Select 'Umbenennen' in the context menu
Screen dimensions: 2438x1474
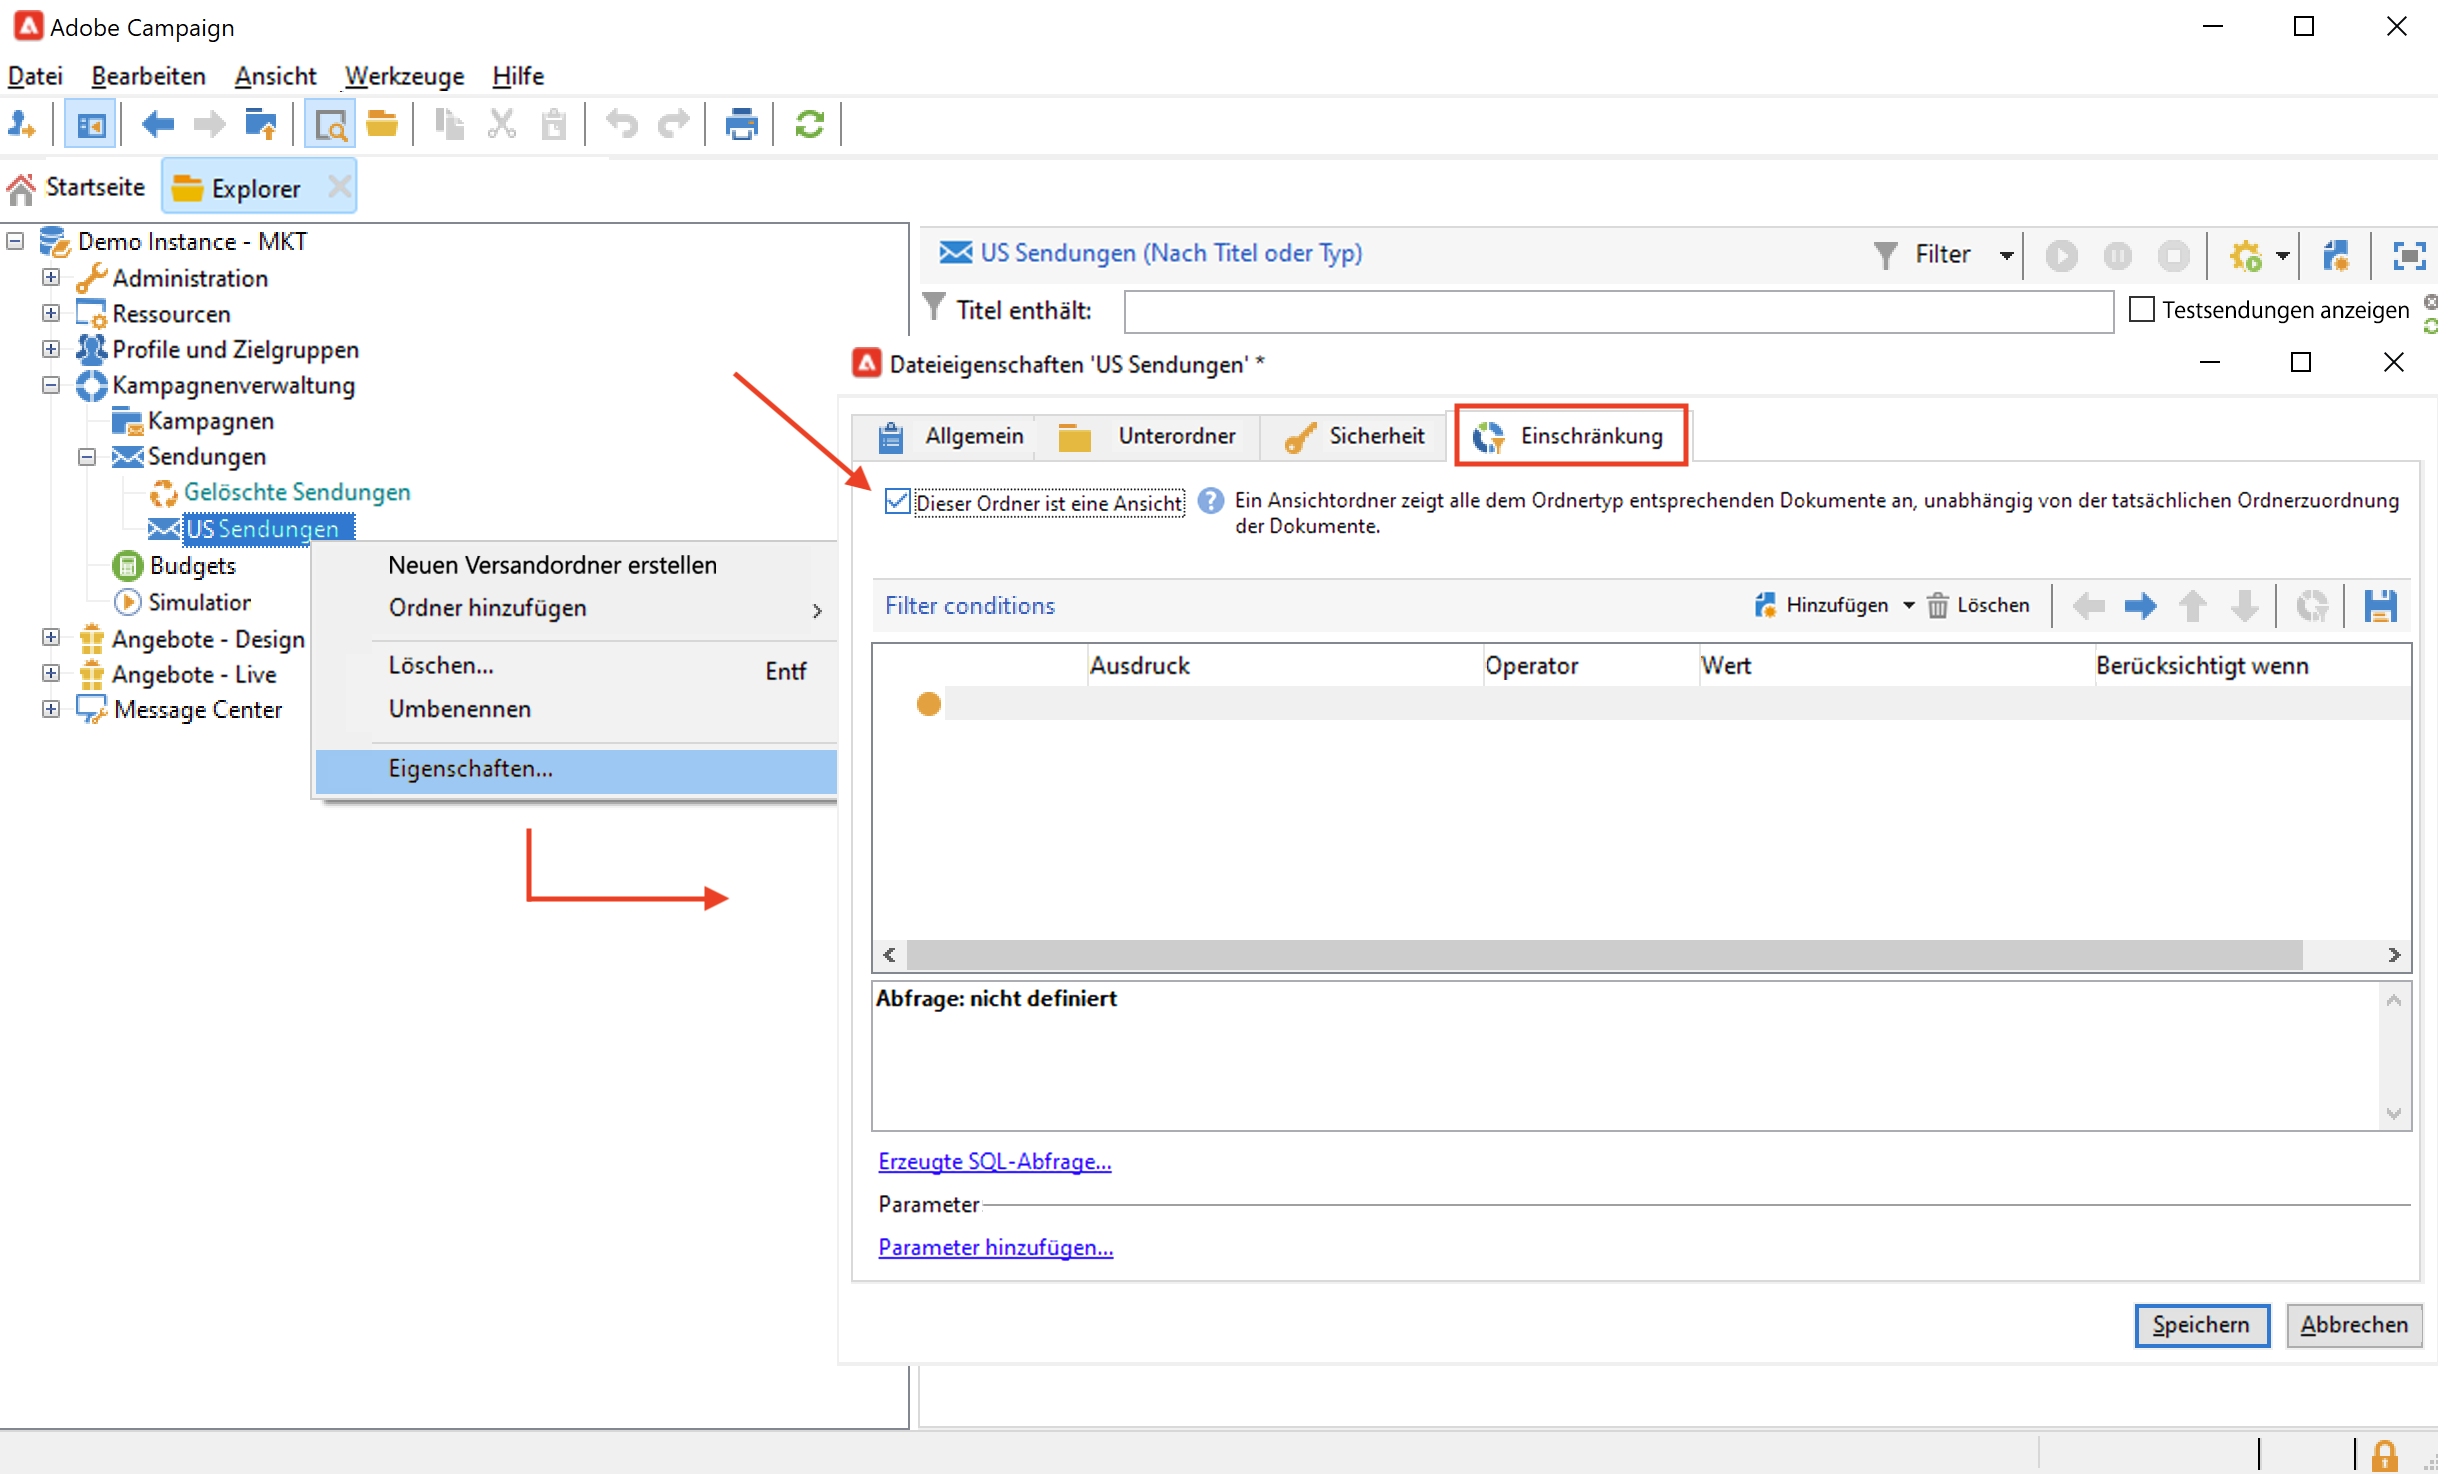coord(460,709)
